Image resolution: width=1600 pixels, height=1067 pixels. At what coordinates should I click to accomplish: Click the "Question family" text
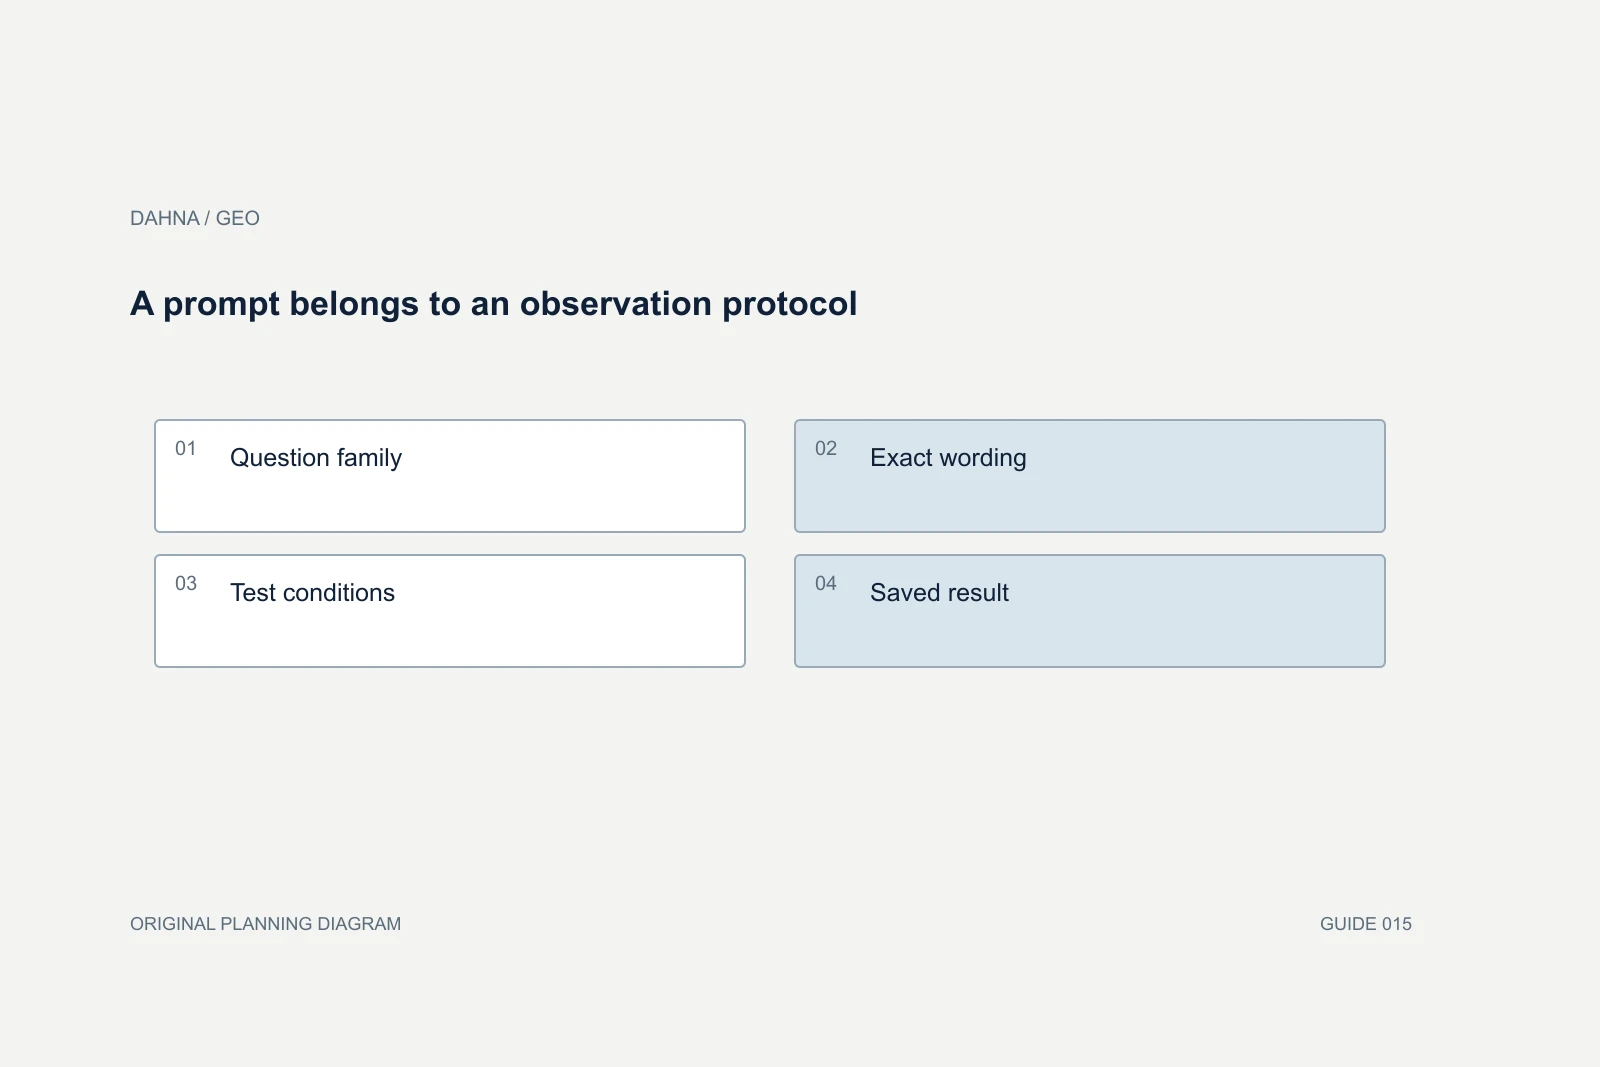click(x=316, y=458)
